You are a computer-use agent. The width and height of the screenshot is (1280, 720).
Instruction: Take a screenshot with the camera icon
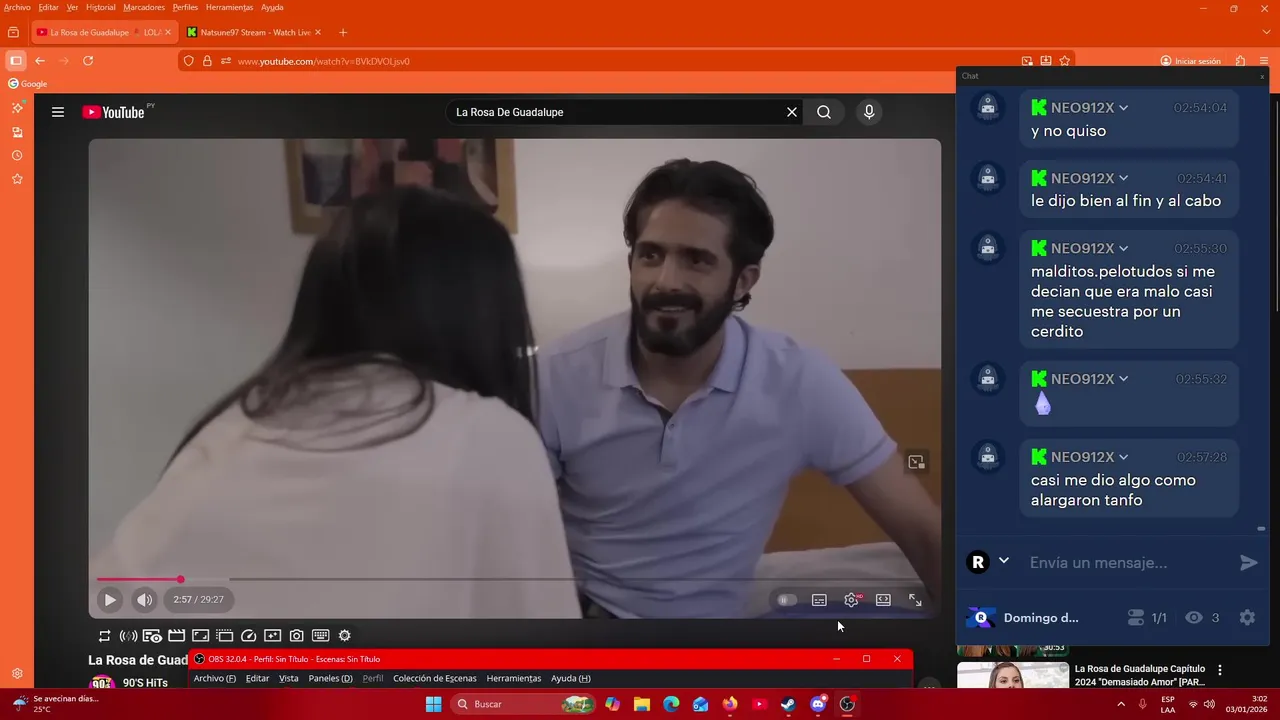297,635
